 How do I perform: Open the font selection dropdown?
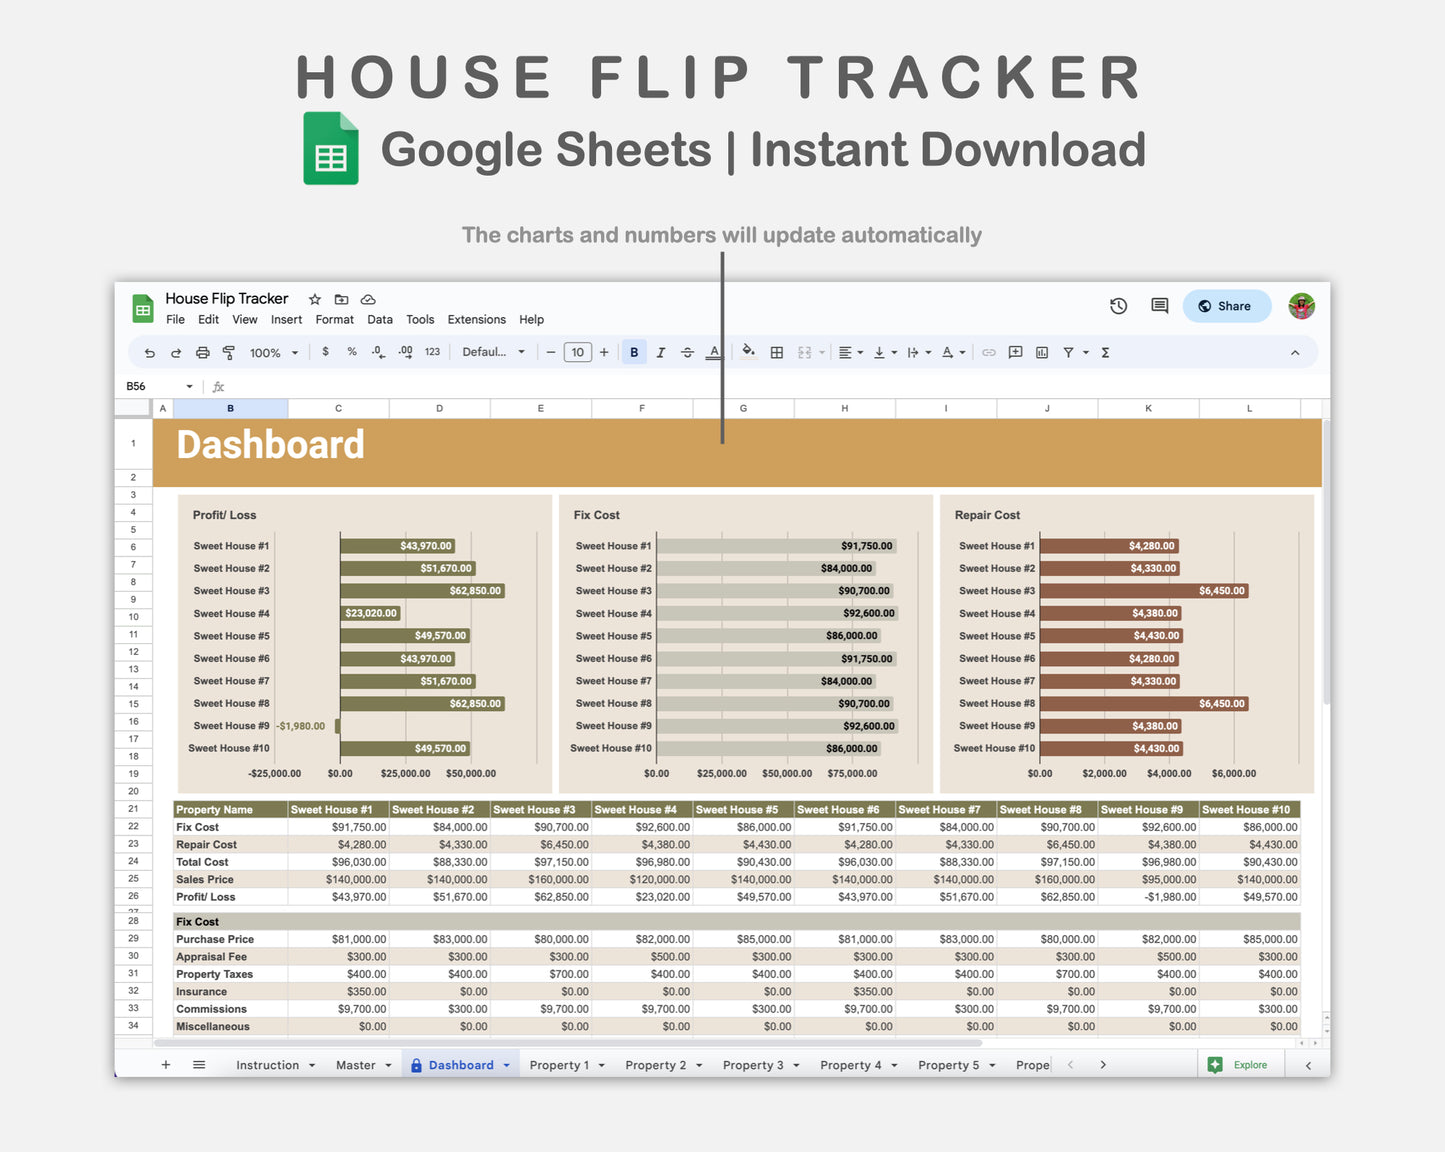tap(492, 352)
